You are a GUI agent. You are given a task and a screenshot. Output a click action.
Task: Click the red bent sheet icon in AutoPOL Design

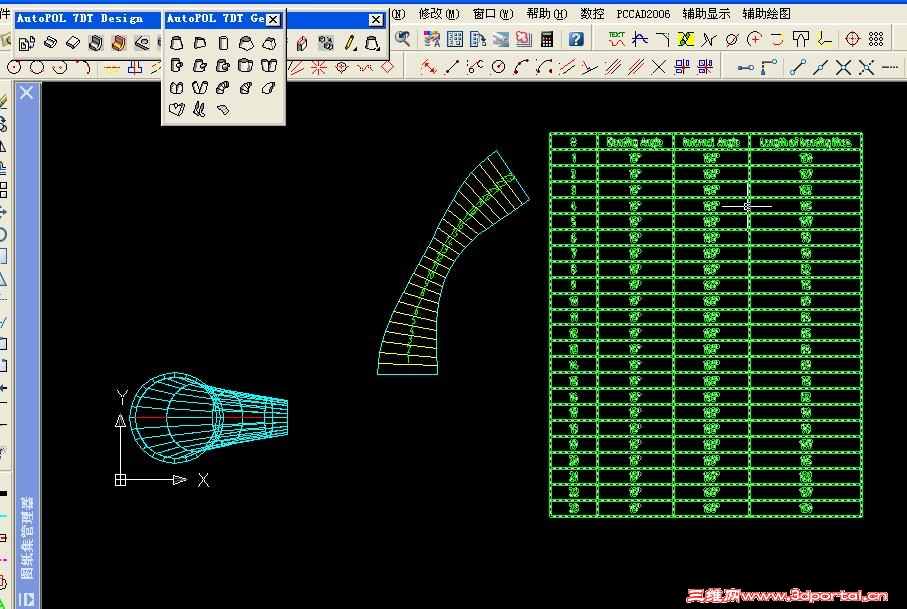119,43
